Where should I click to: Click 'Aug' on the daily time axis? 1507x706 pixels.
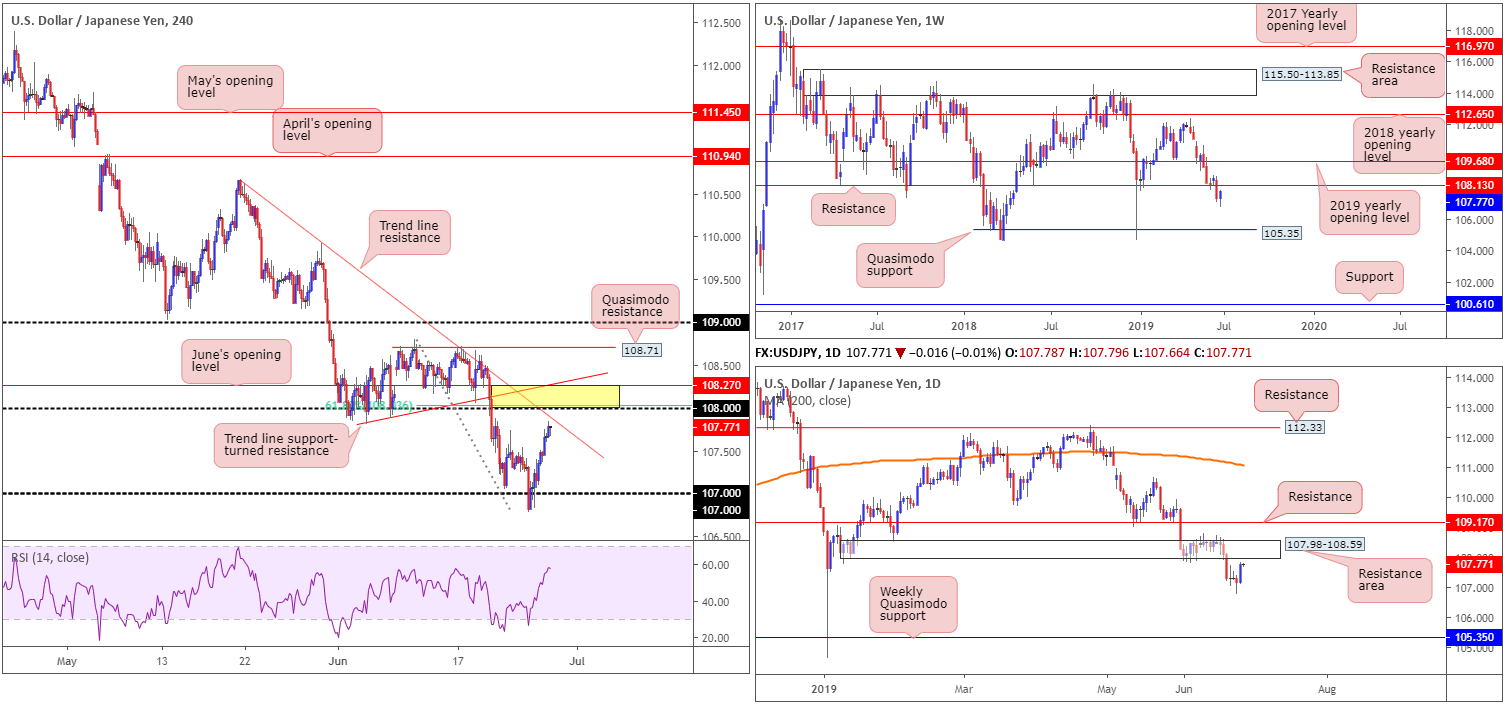pyautogui.click(x=1326, y=690)
